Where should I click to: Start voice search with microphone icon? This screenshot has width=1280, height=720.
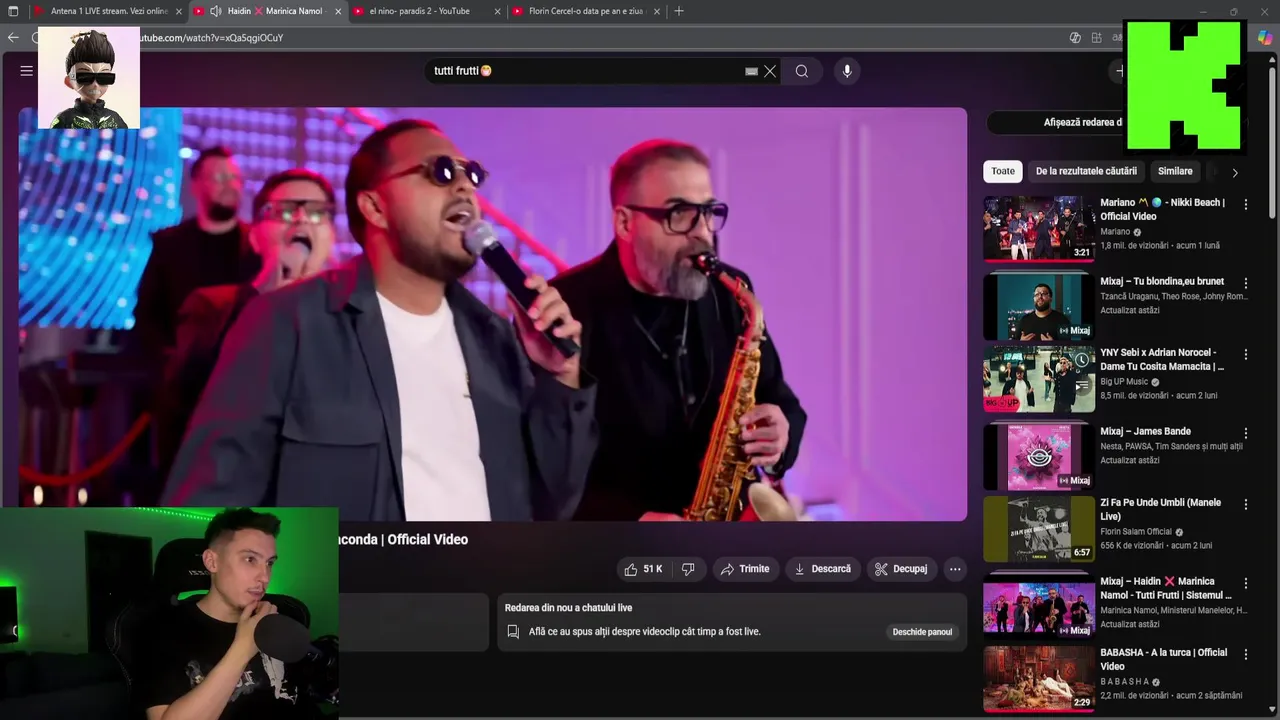847,71
